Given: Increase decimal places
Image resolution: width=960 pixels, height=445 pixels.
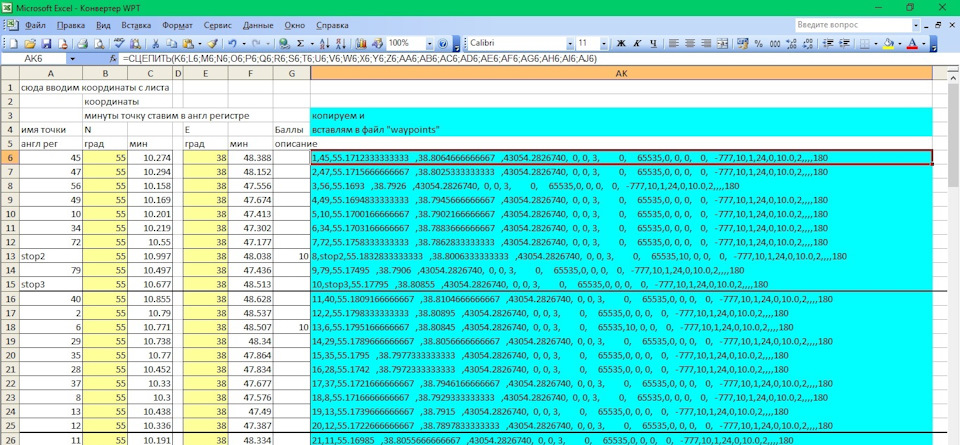Looking at the screenshot, I should click(x=791, y=44).
